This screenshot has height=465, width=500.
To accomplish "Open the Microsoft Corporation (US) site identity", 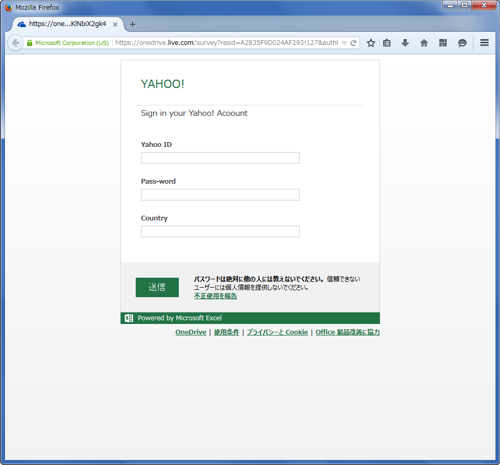I will [x=72, y=43].
